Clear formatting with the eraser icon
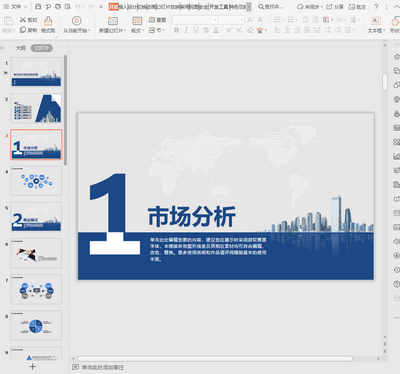Screen dimensions: 400x374 pos(250,30)
